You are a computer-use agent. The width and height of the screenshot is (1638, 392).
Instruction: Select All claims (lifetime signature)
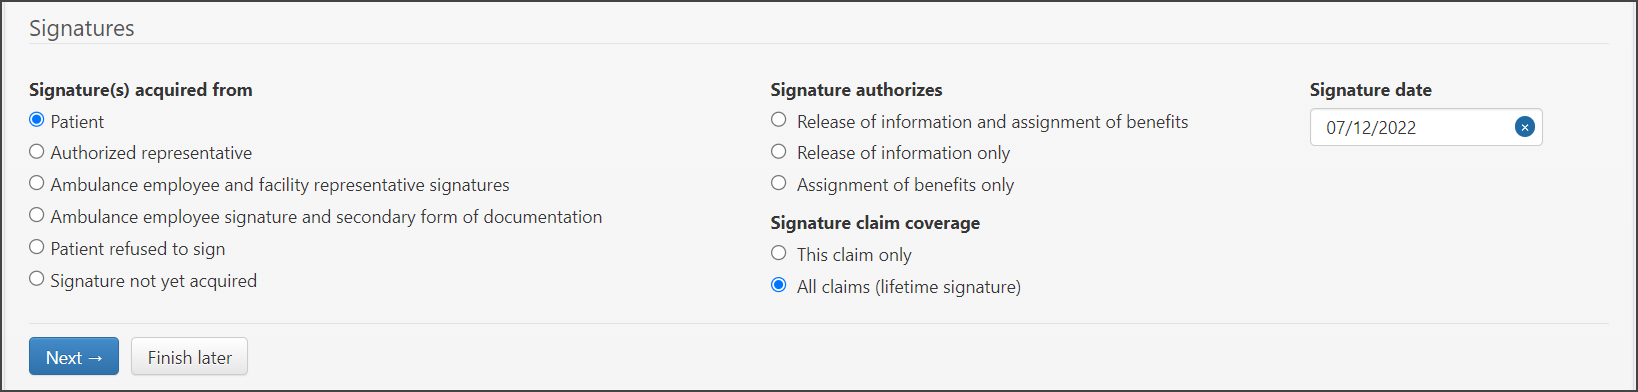point(779,285)
